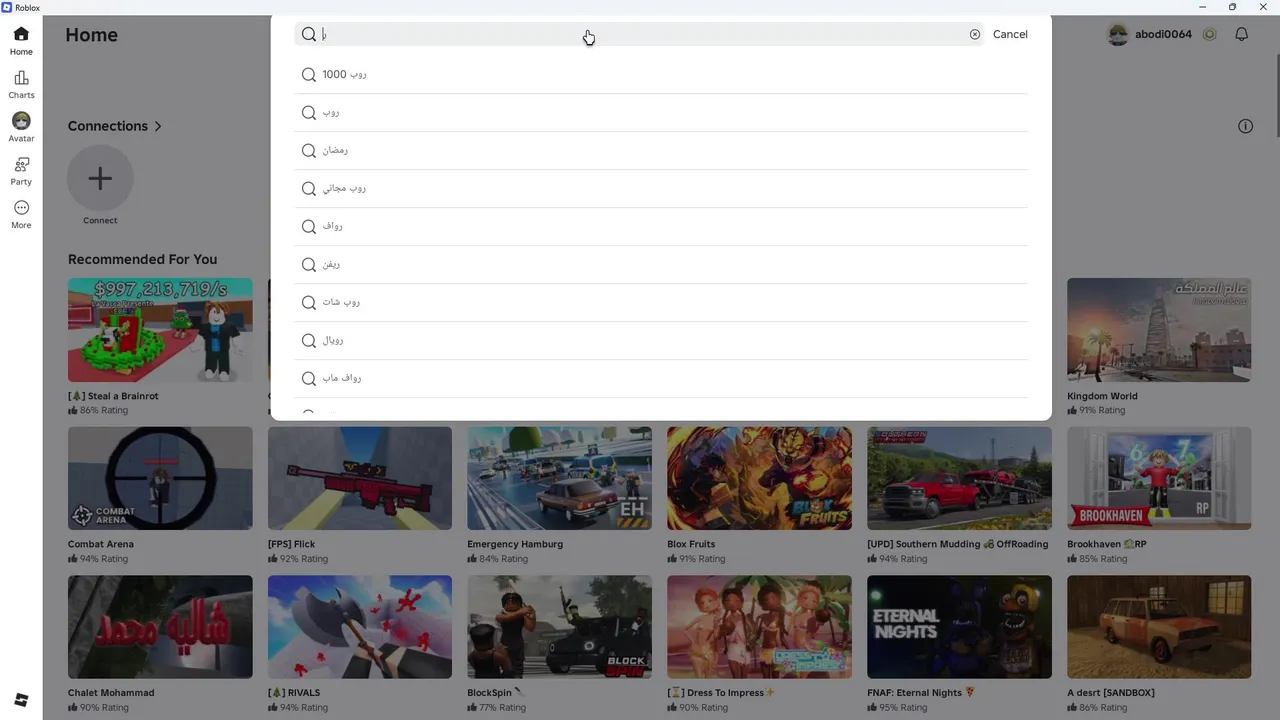Image resolution: width=1280 pixels, height=720 pixels.
Task: Open the FNAF: Eternal Nights thumbnail
Action: click(959, 626)
